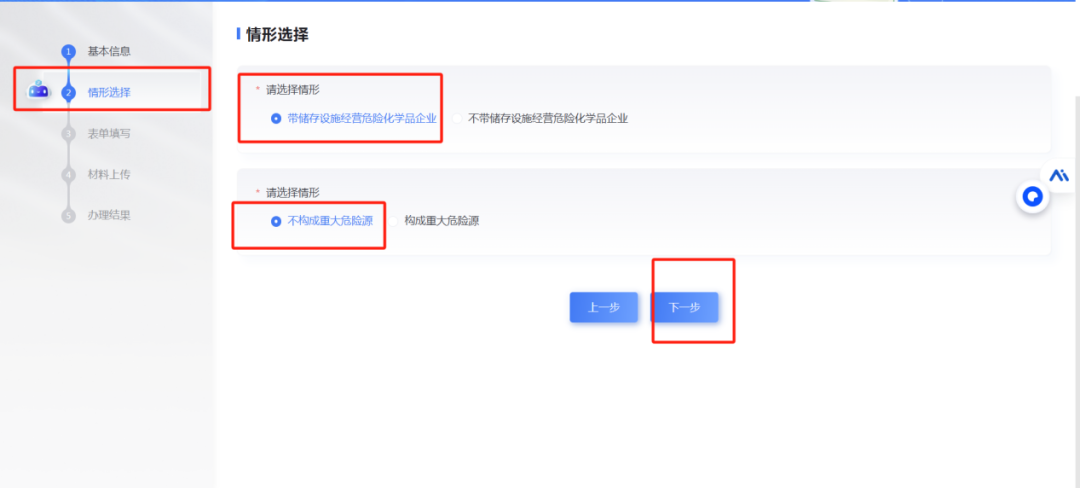
Task: Go to 基本信息 step label
Action: (109, 51)
